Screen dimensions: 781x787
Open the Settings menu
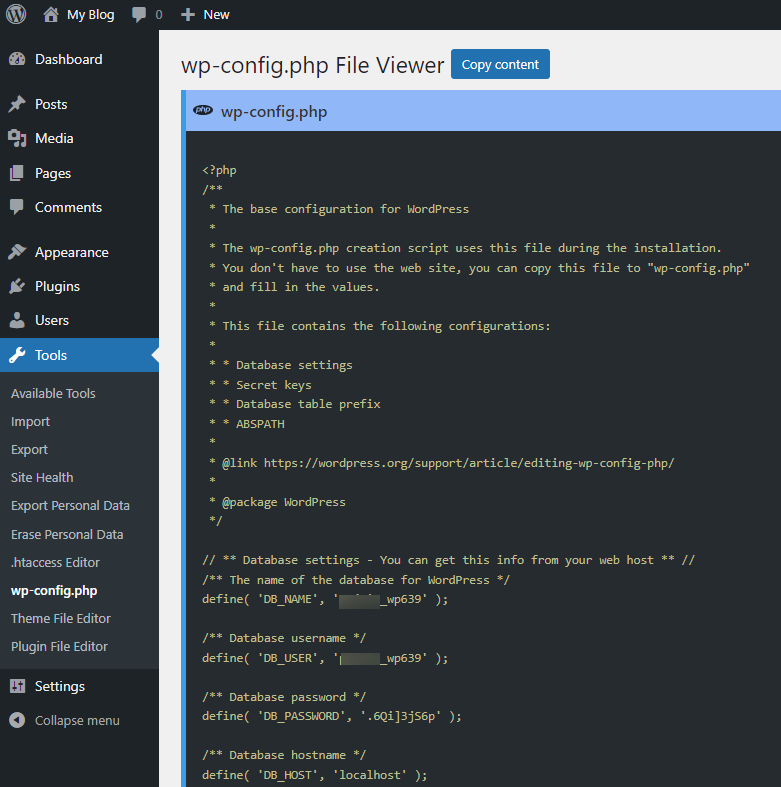(x=60, y=686)
